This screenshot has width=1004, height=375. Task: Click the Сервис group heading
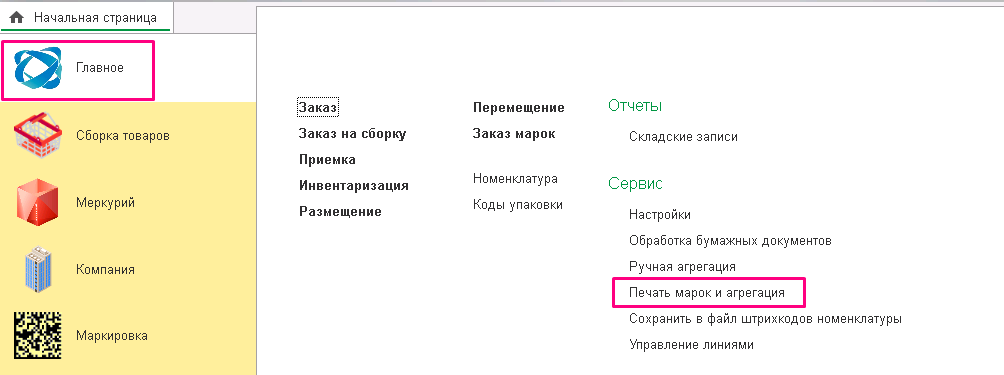(x=635, y=184)
